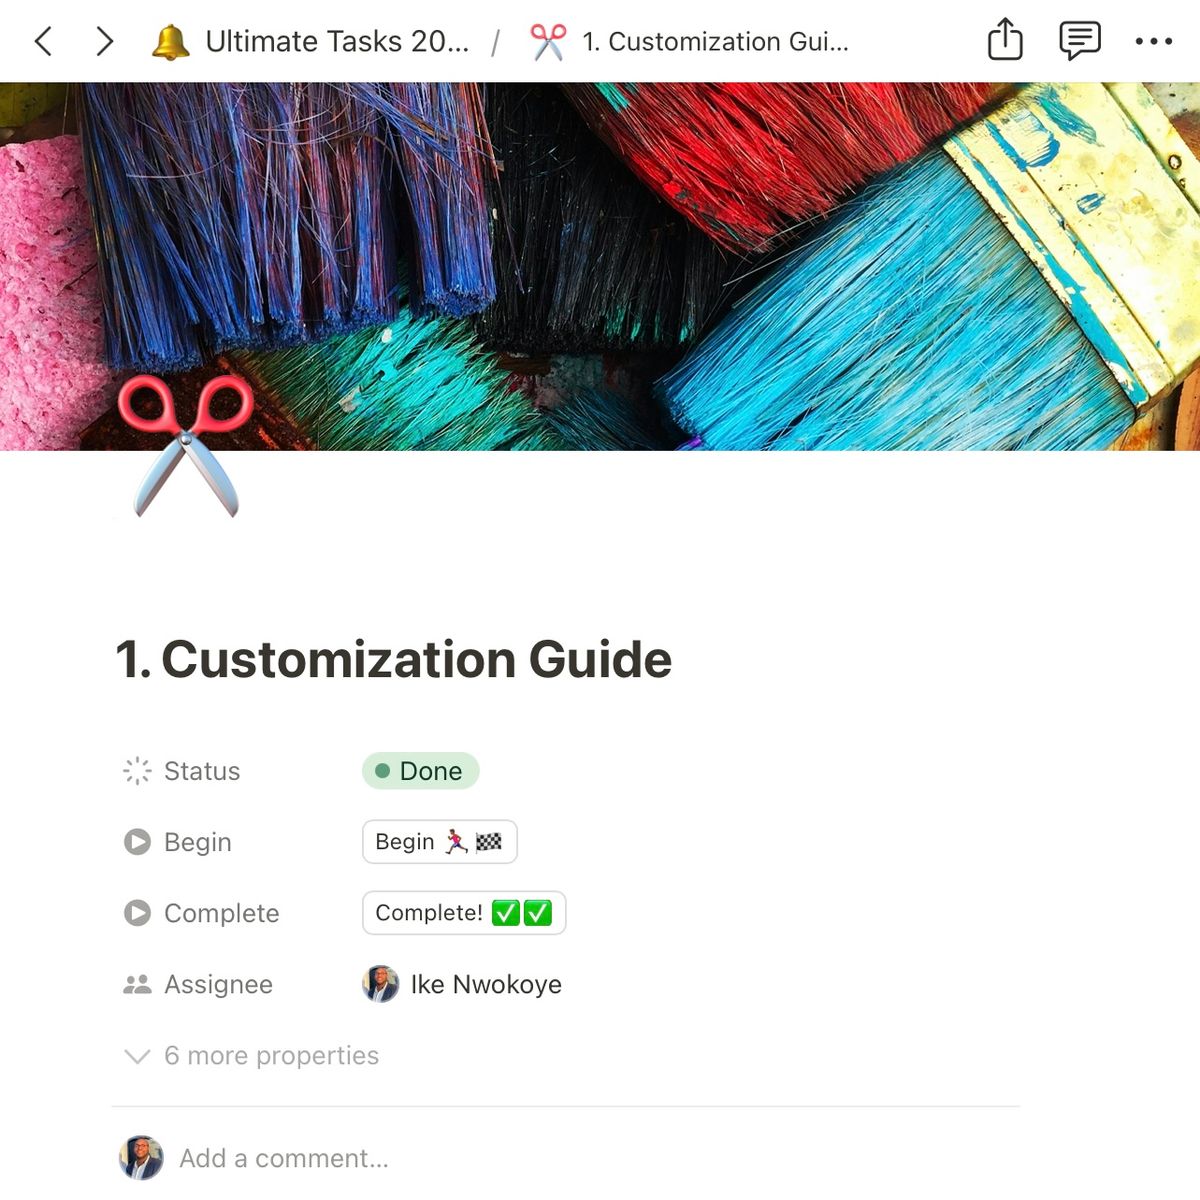Viewport: 1200px width, 1200px height.
Task: Open the comments panel icon
Action: [x=1079, y=41]
